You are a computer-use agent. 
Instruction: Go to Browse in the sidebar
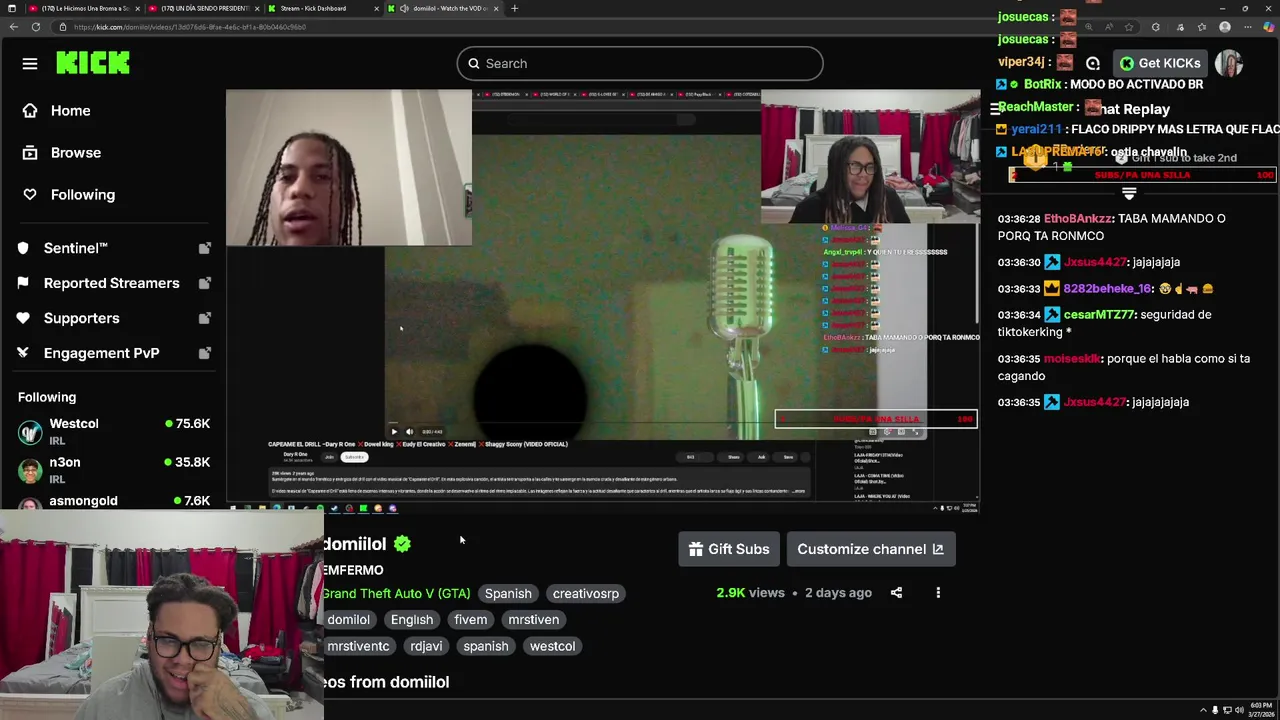tap(76, 153)
